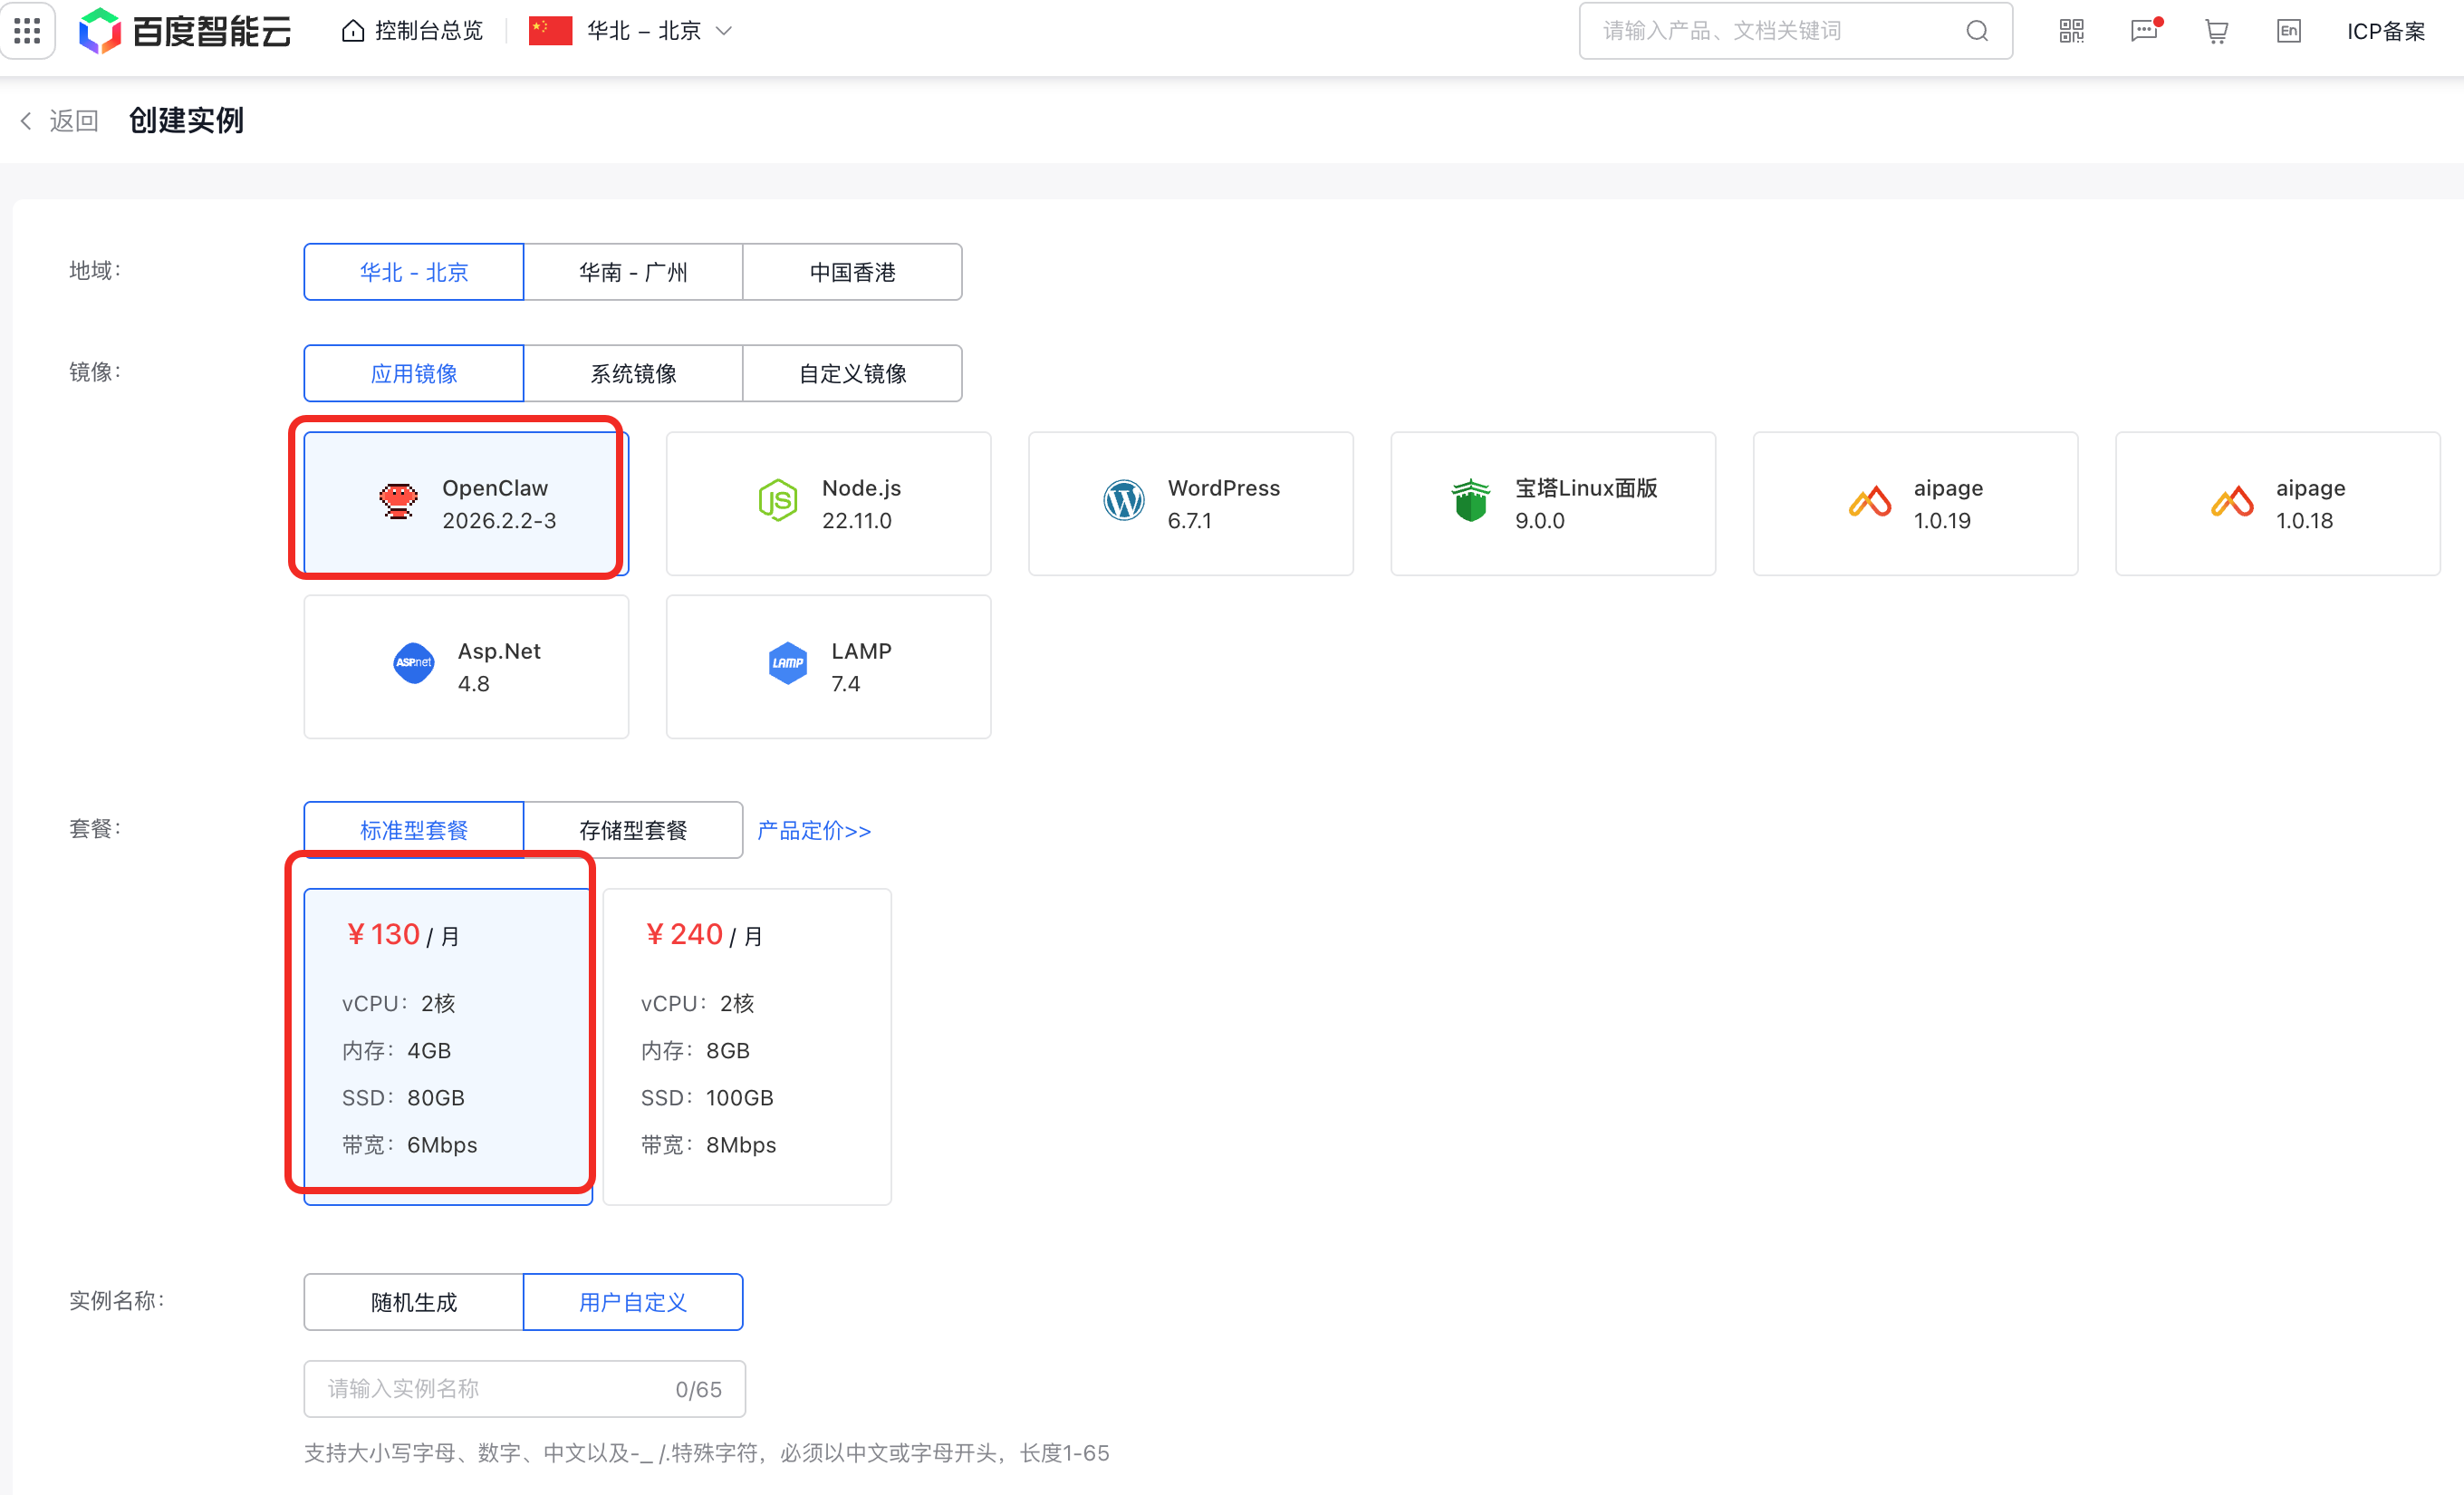
Task: Expand the region dropdown beside 华北 - 北京
Action: coord(724,31)
